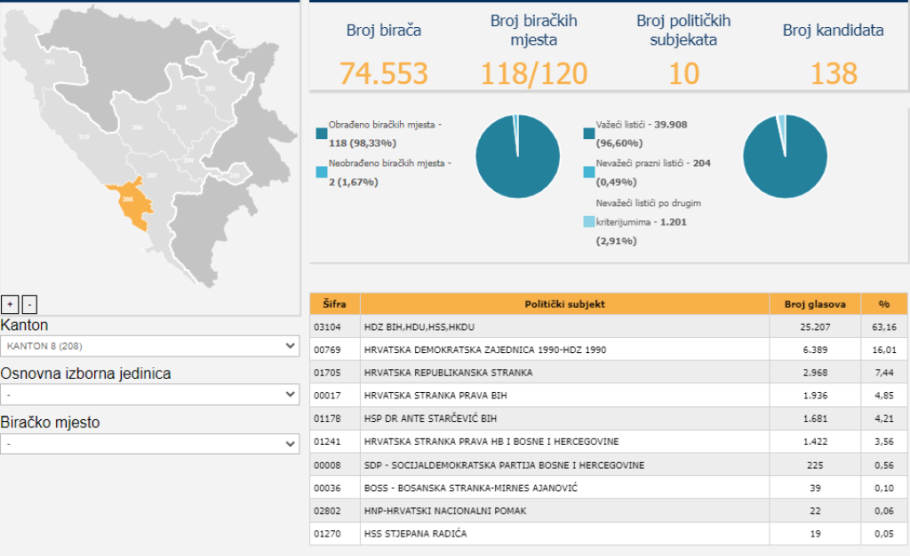Screen dimensions: 910x556
Task: Click the Neobrađeno biračkih mjesta legend swatch
Action: pyautogui.click(x=321, y=171)
